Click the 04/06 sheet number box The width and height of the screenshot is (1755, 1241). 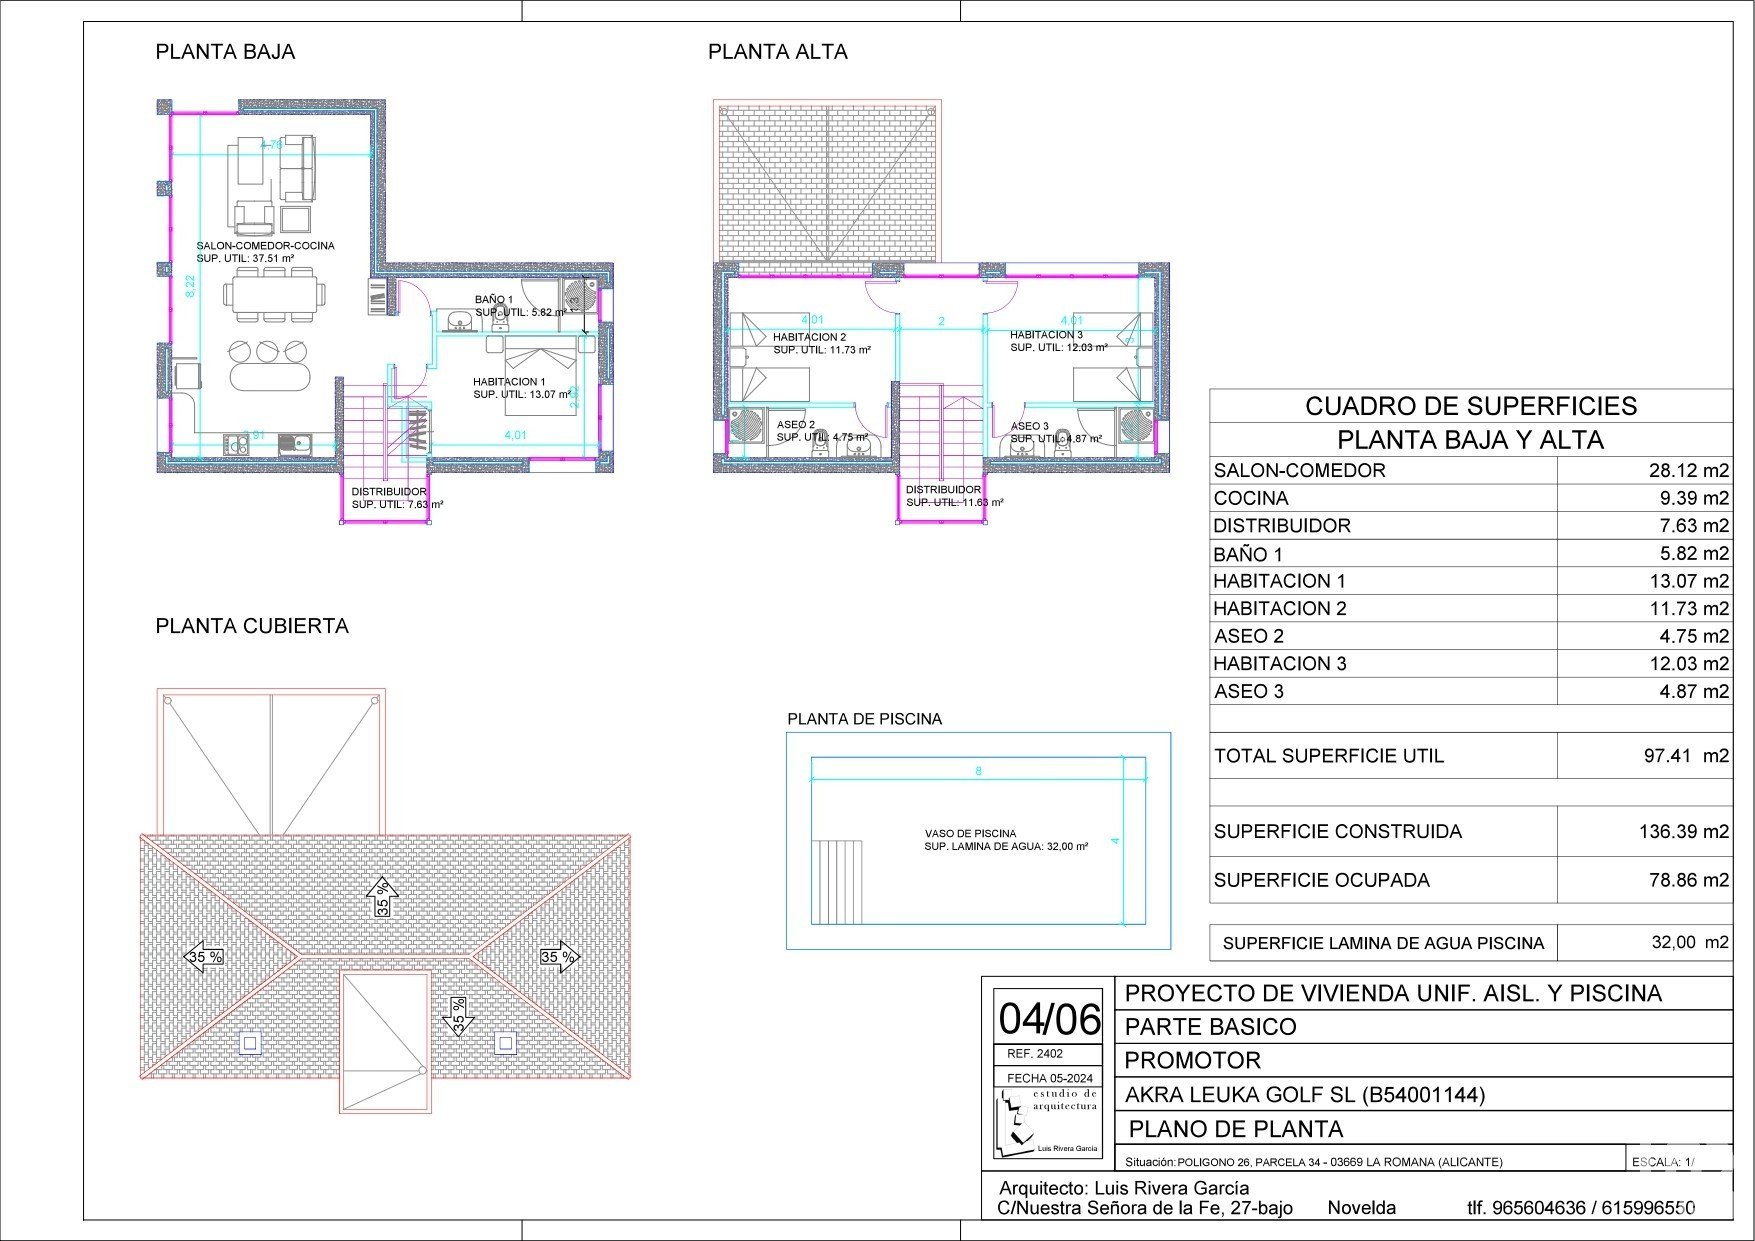click(1048, 1019)
